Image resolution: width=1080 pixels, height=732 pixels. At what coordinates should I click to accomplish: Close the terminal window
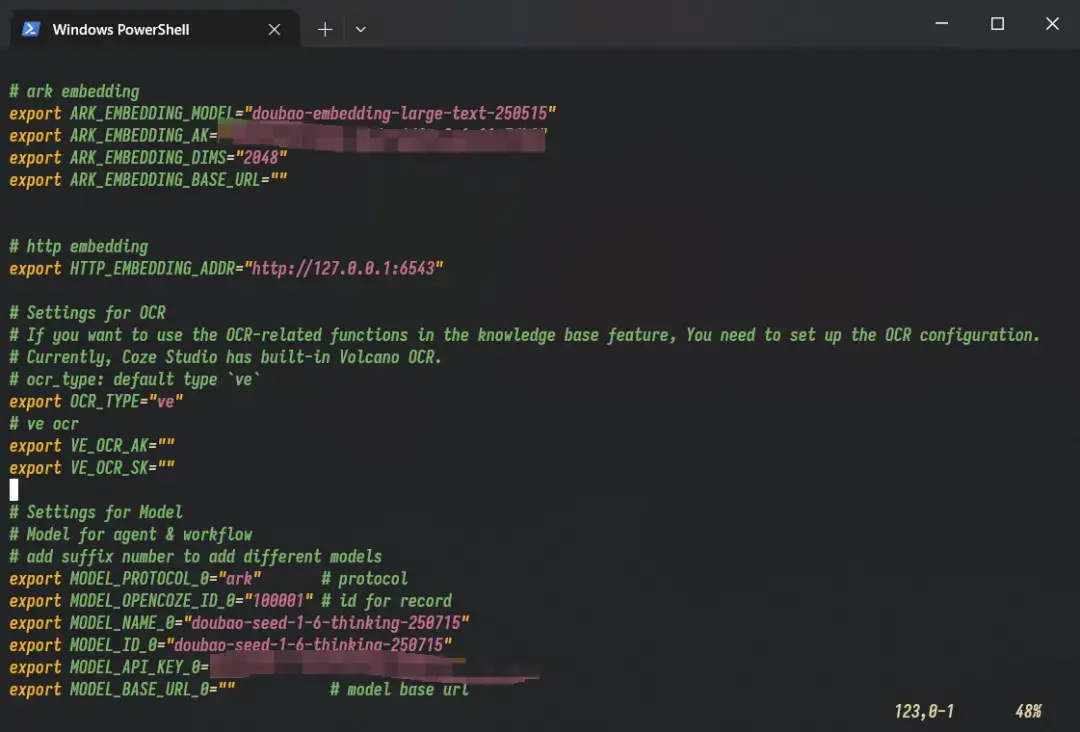[x=1052, y=24]
